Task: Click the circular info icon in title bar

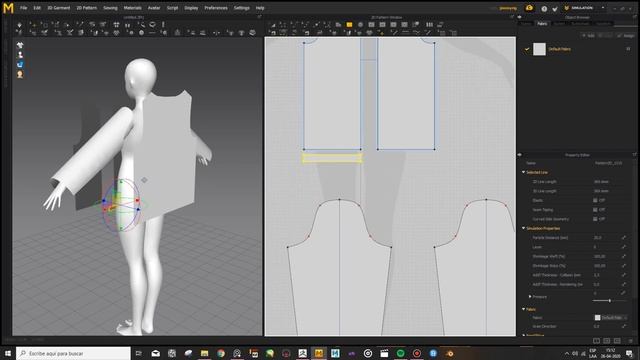Action: (544, 9)
